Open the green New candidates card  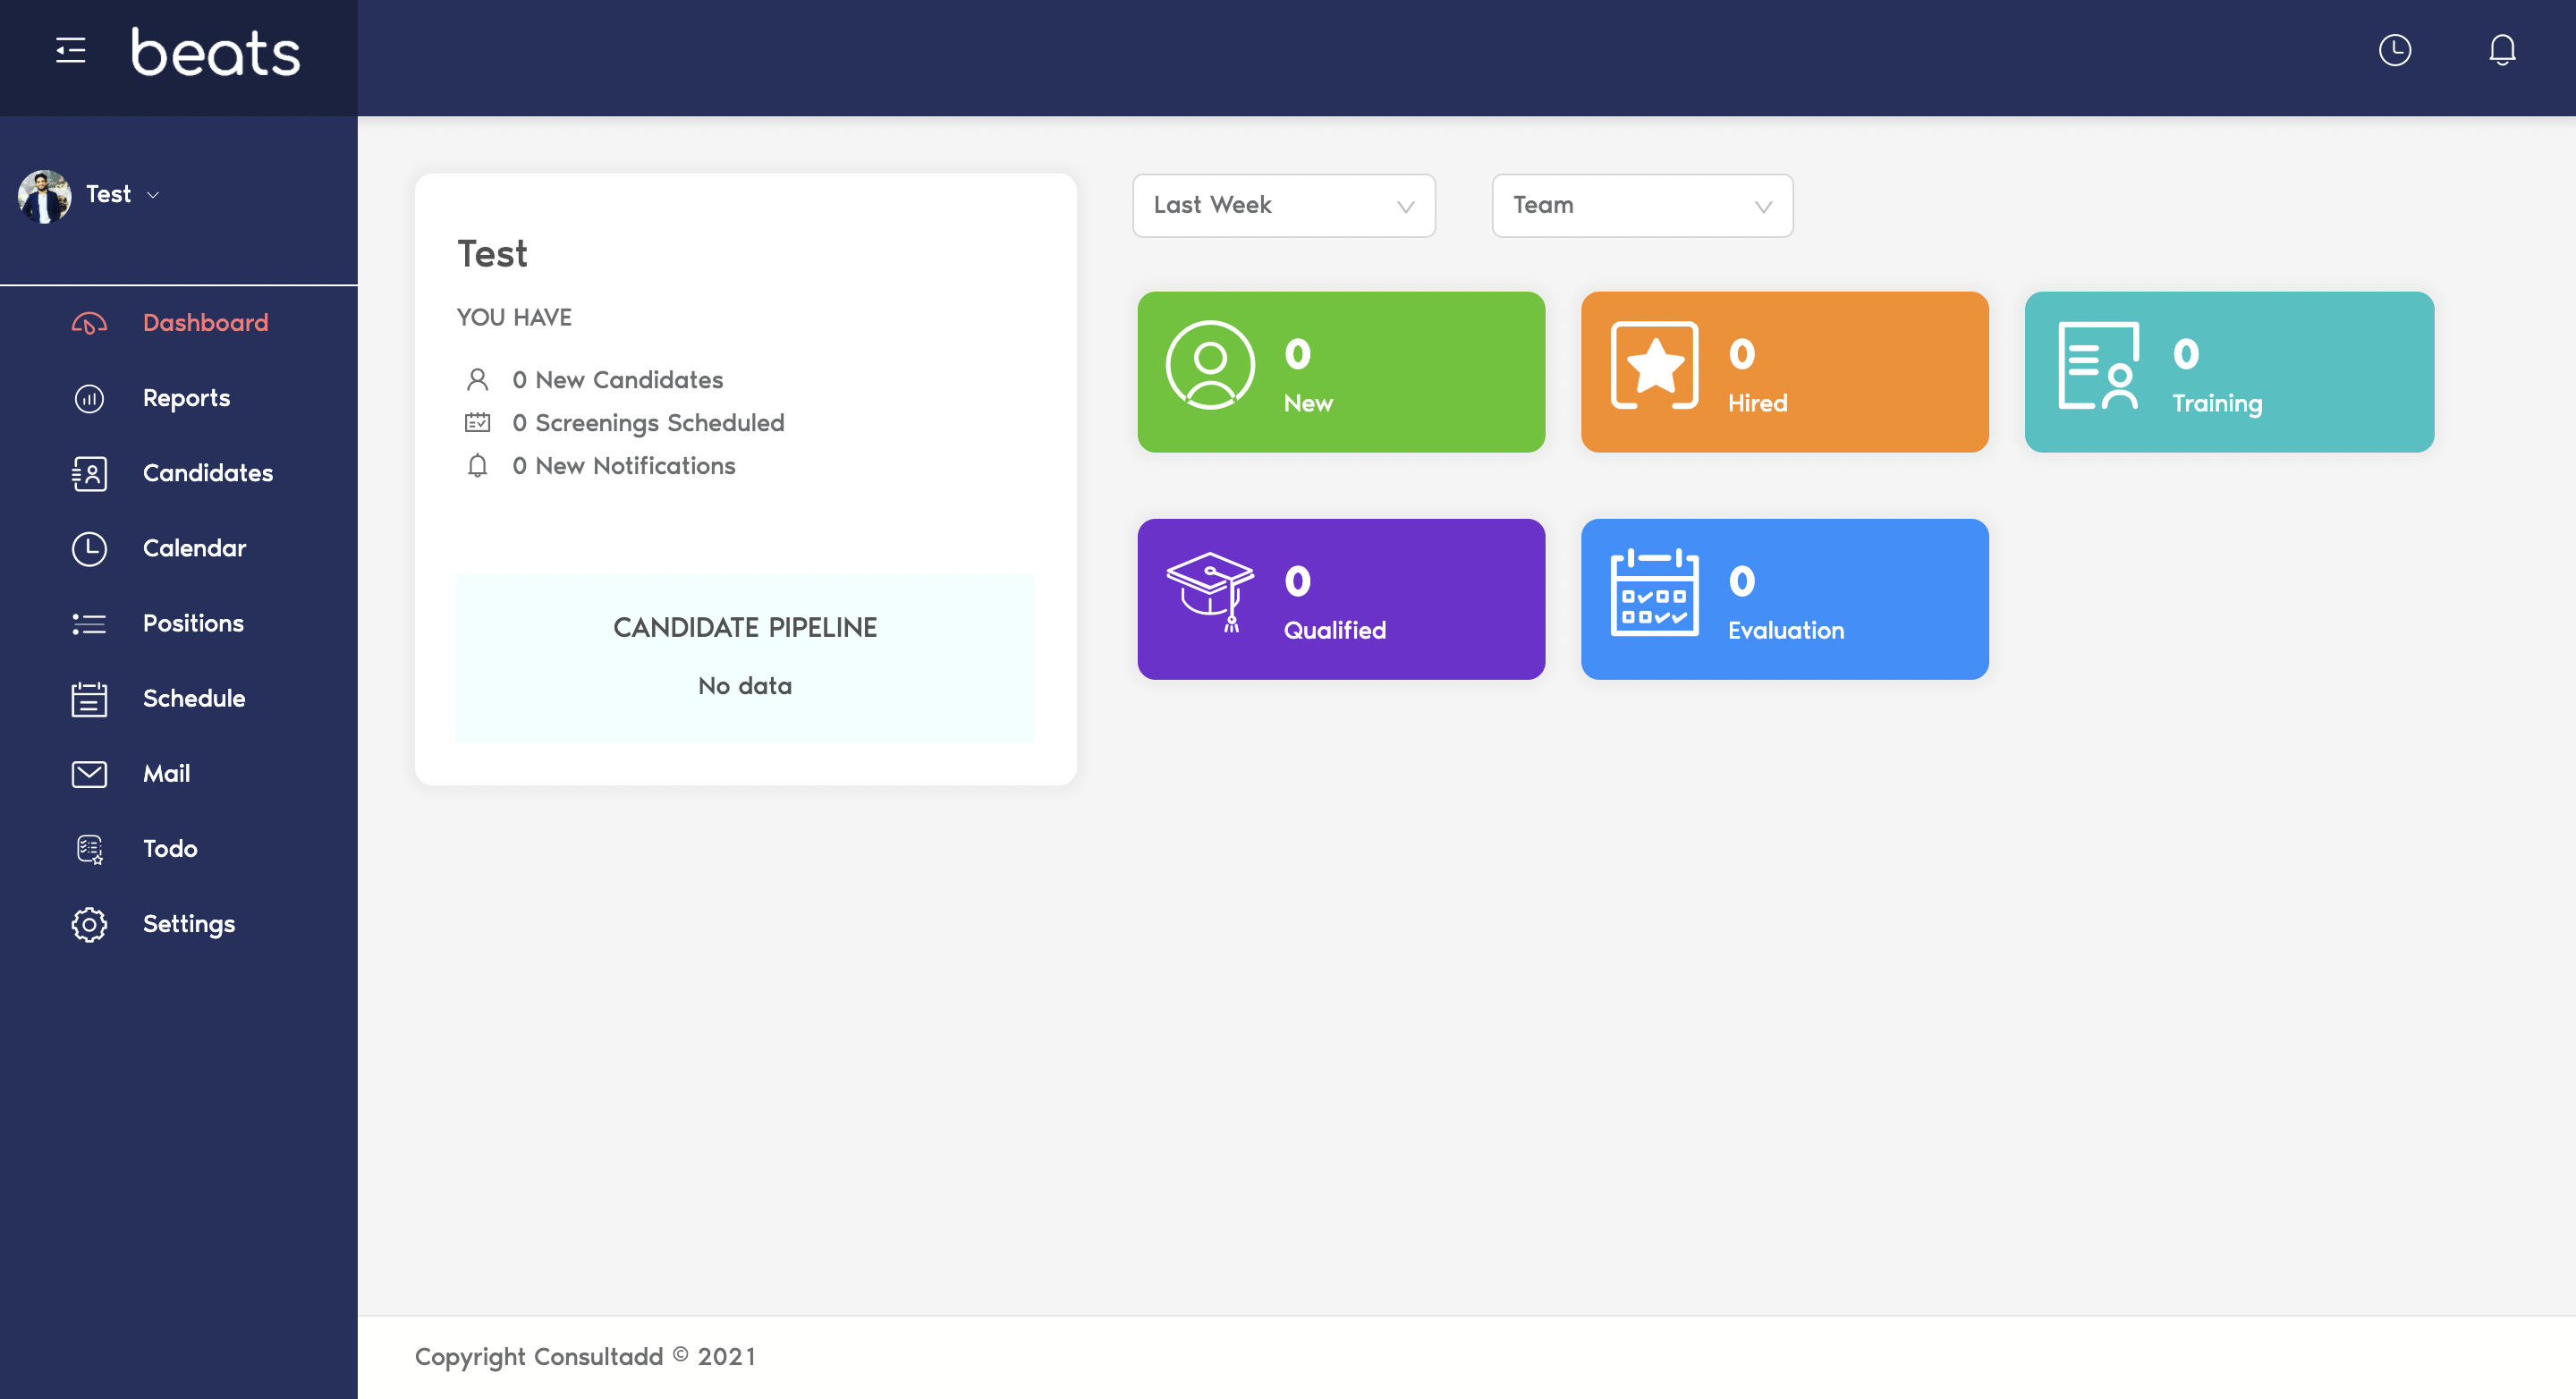pos(1341,372)
